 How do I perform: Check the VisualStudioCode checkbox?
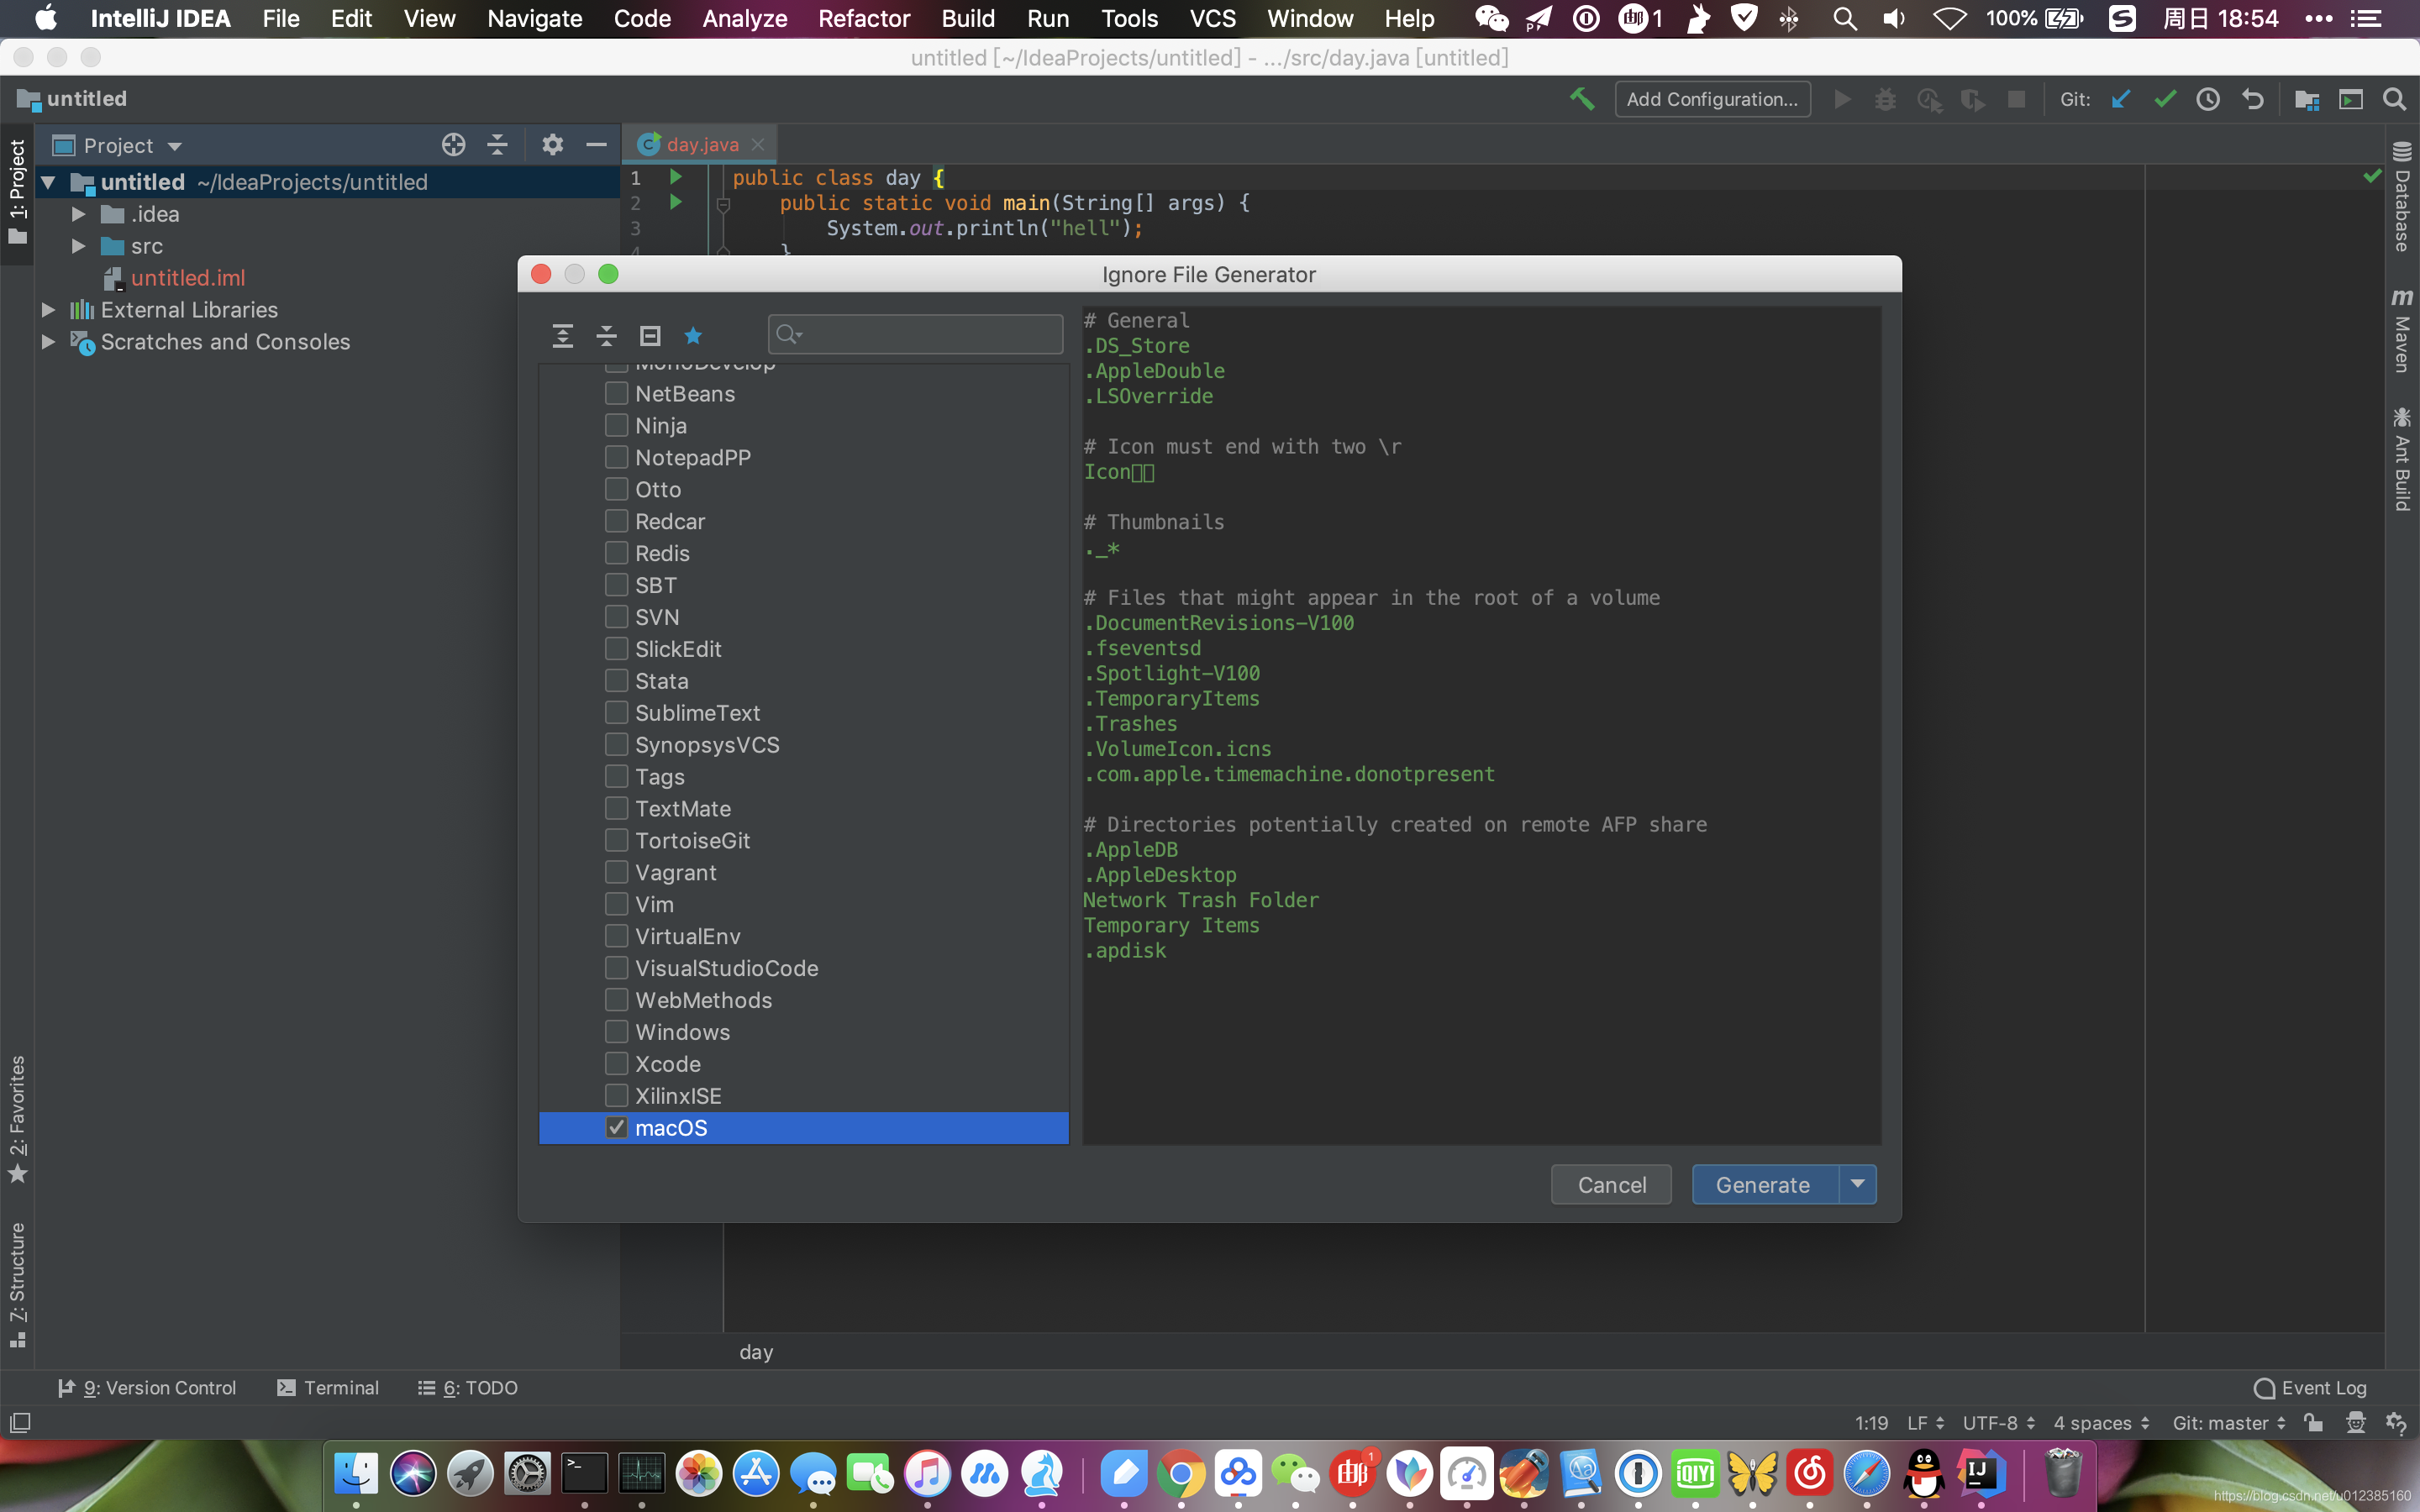(616, 968)
